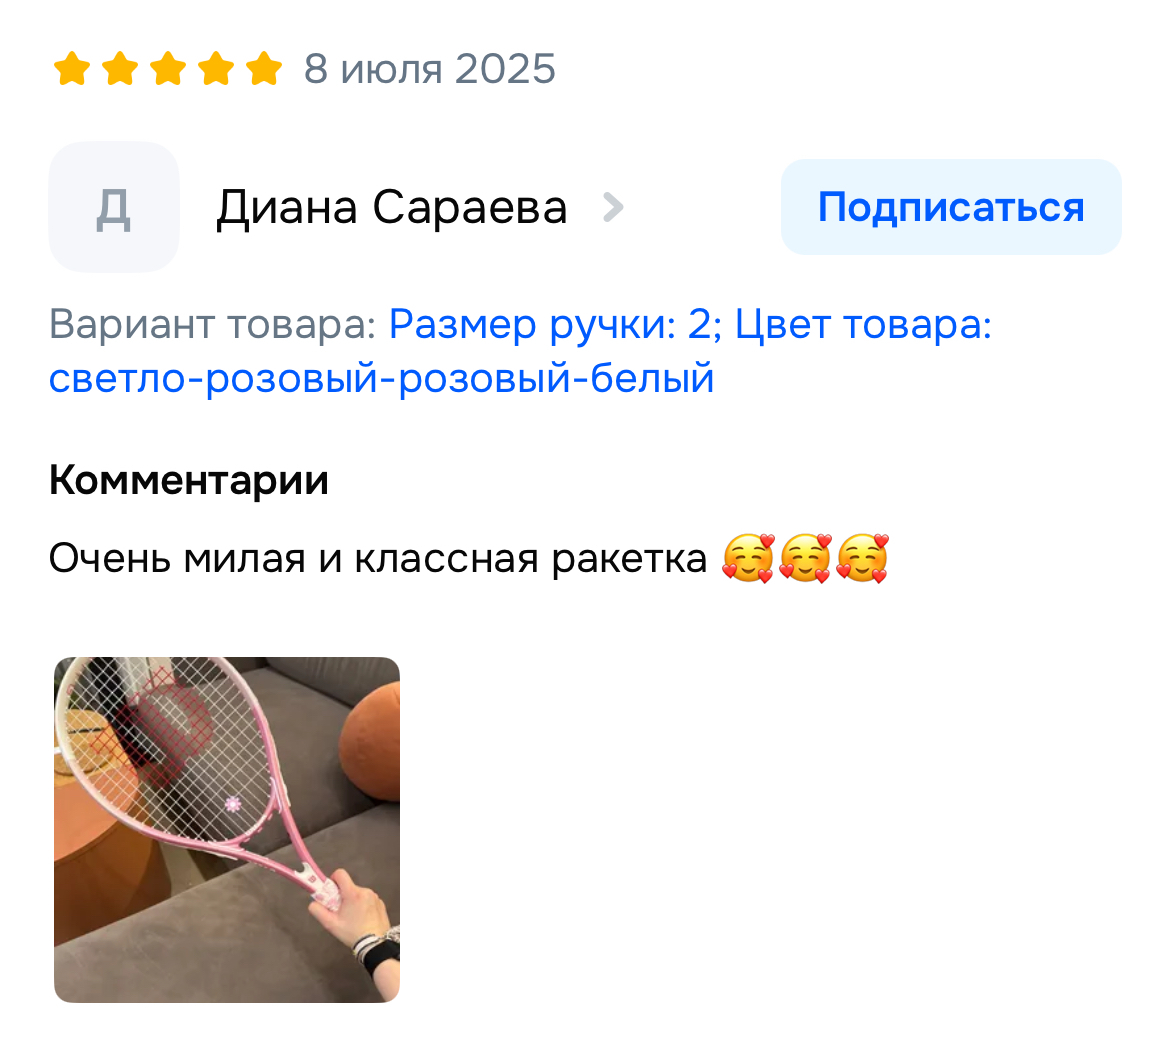Click the fifth (last) rating star

265,69
